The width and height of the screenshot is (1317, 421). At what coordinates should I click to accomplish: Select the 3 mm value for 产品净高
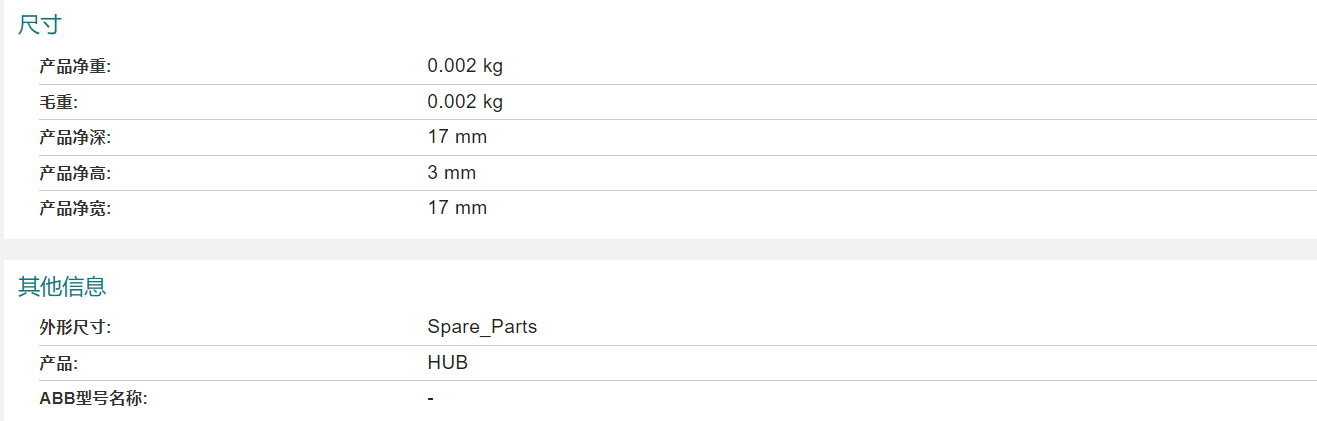(452, 173)
